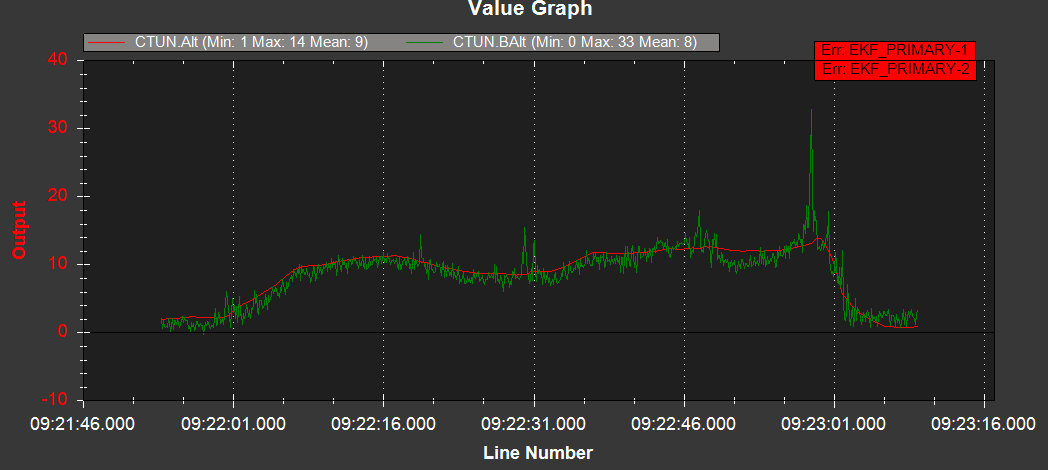Select the Err: EKF_PRIMARY-2 error label
This screenshot has width=1048, height=470.
(896, 70)
